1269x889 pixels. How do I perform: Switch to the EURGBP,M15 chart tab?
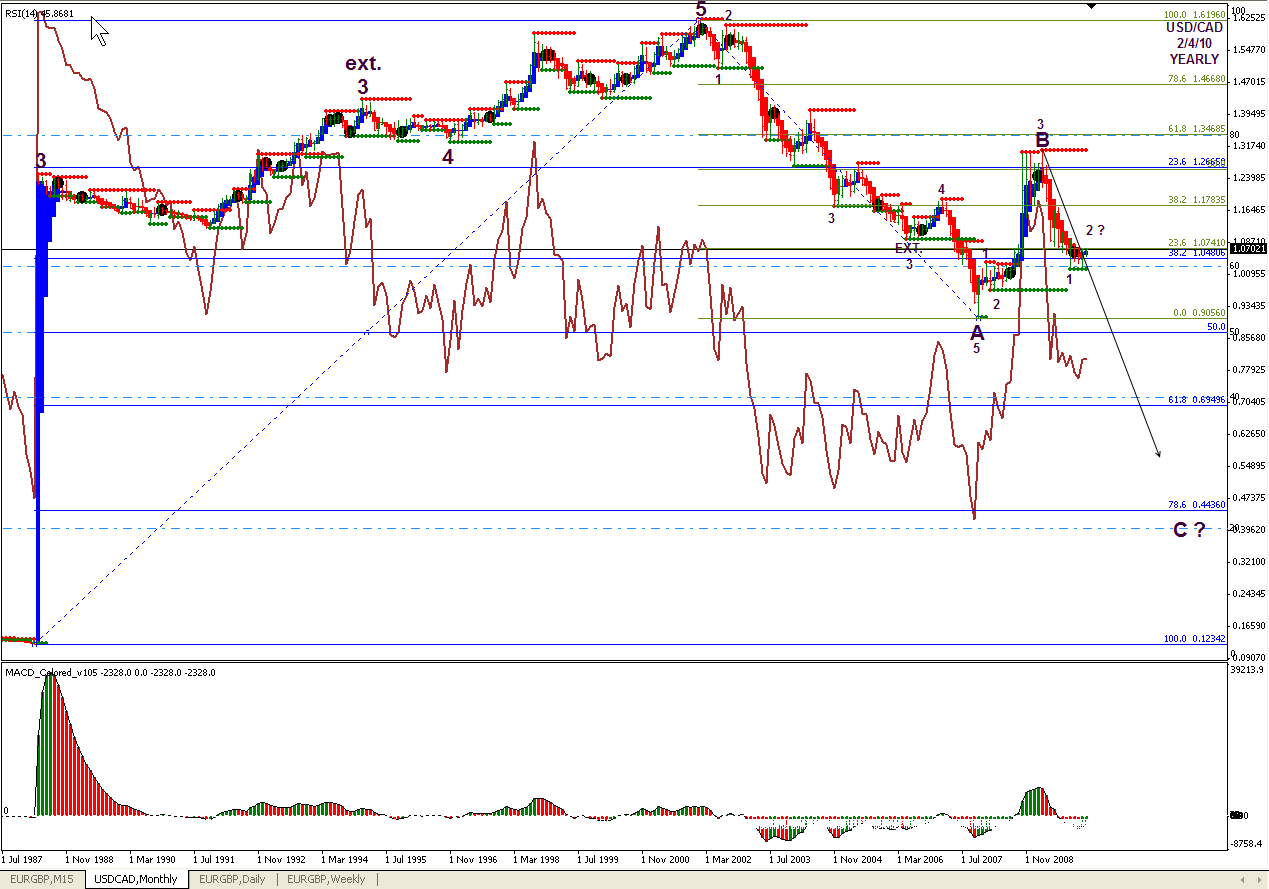[44, 879]
